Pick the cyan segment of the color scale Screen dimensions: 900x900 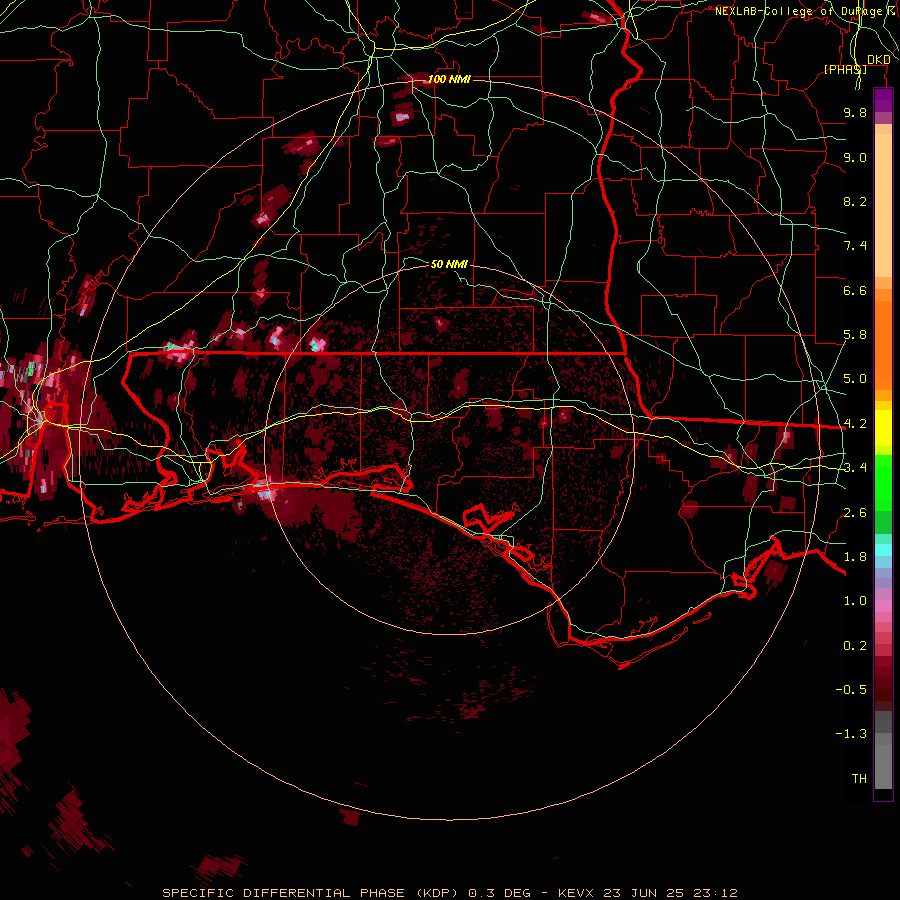click(883, 549)
